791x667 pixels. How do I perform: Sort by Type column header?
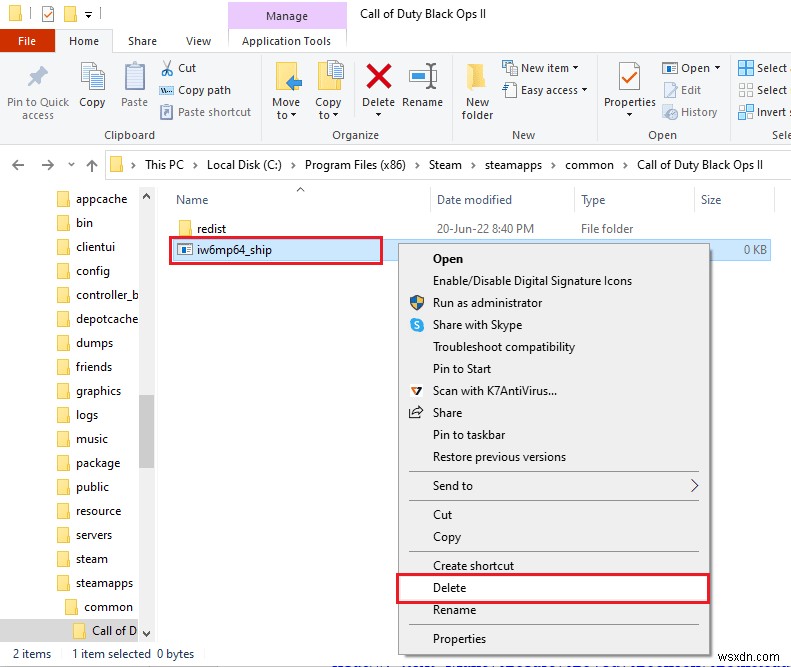pos(635,200)
